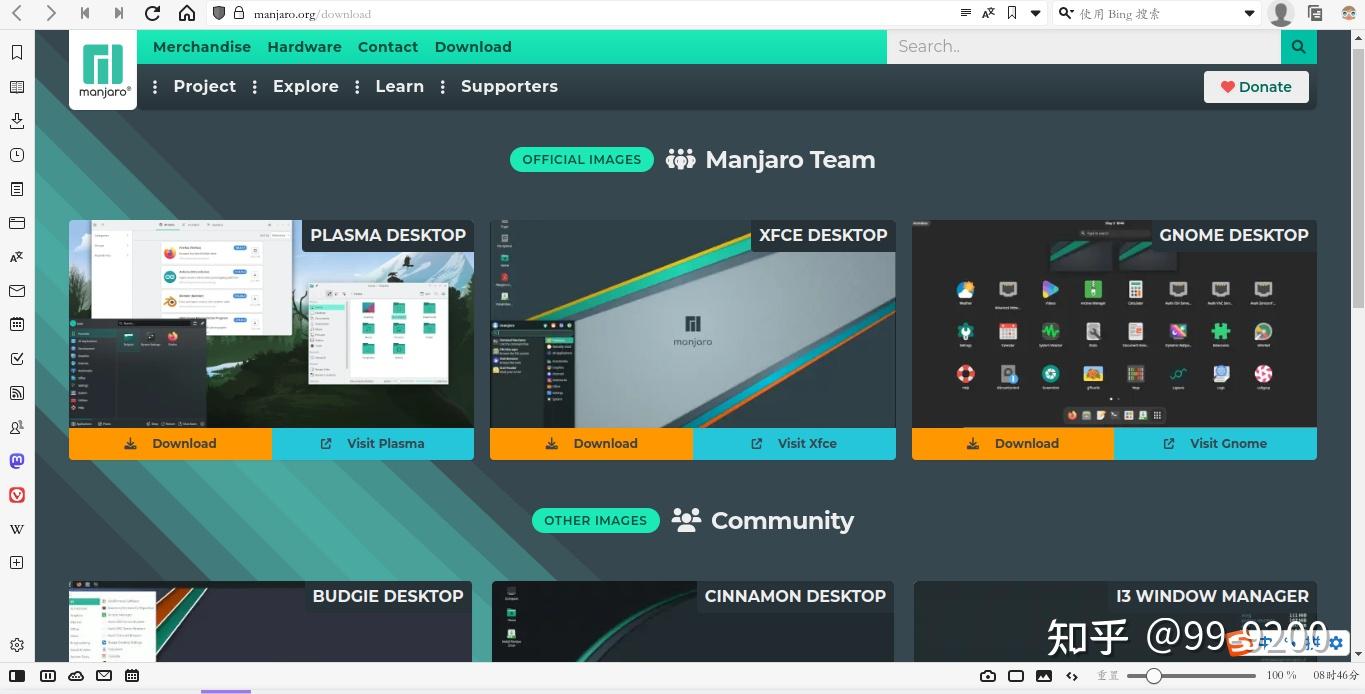The width and height of the screenshot is (1365, 694).
Task: Bookmark this page from address bar
Action: coord(1012,13)
